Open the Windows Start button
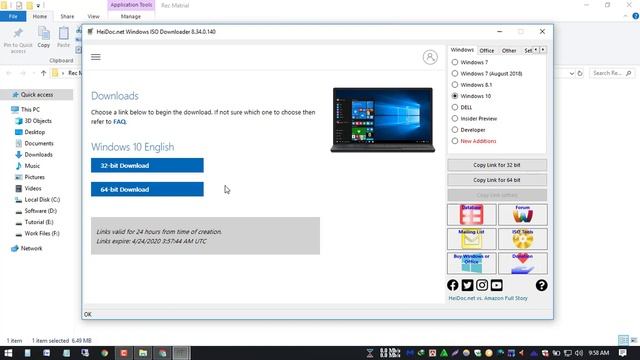Viewport: 640px width, 360px height. (8, 353)
